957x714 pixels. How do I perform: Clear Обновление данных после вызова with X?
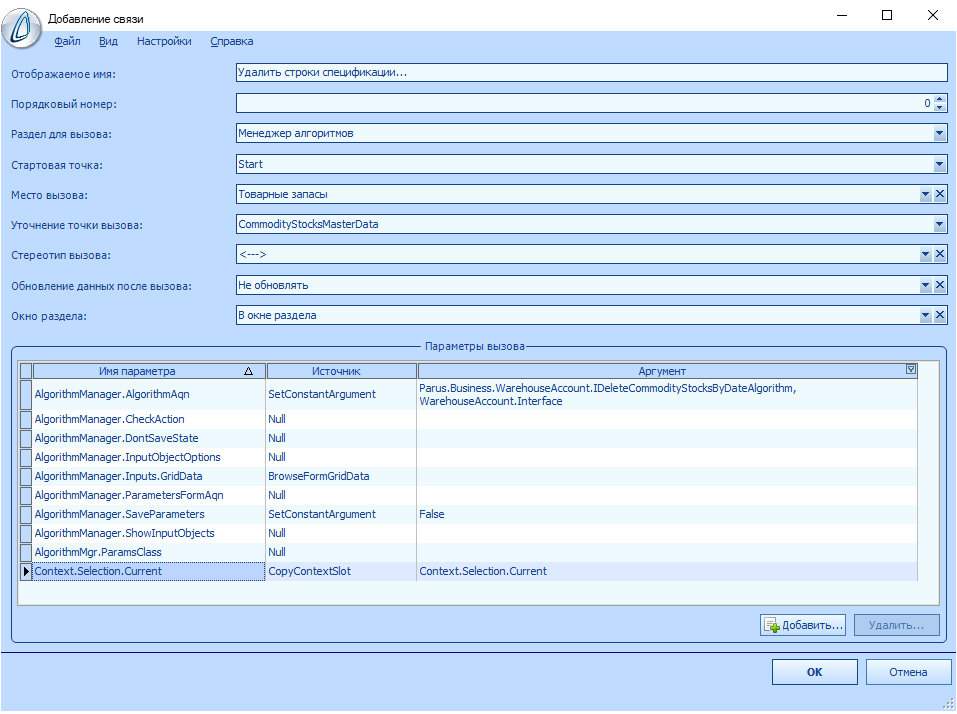pyautogui.click(x=939, y=285)
